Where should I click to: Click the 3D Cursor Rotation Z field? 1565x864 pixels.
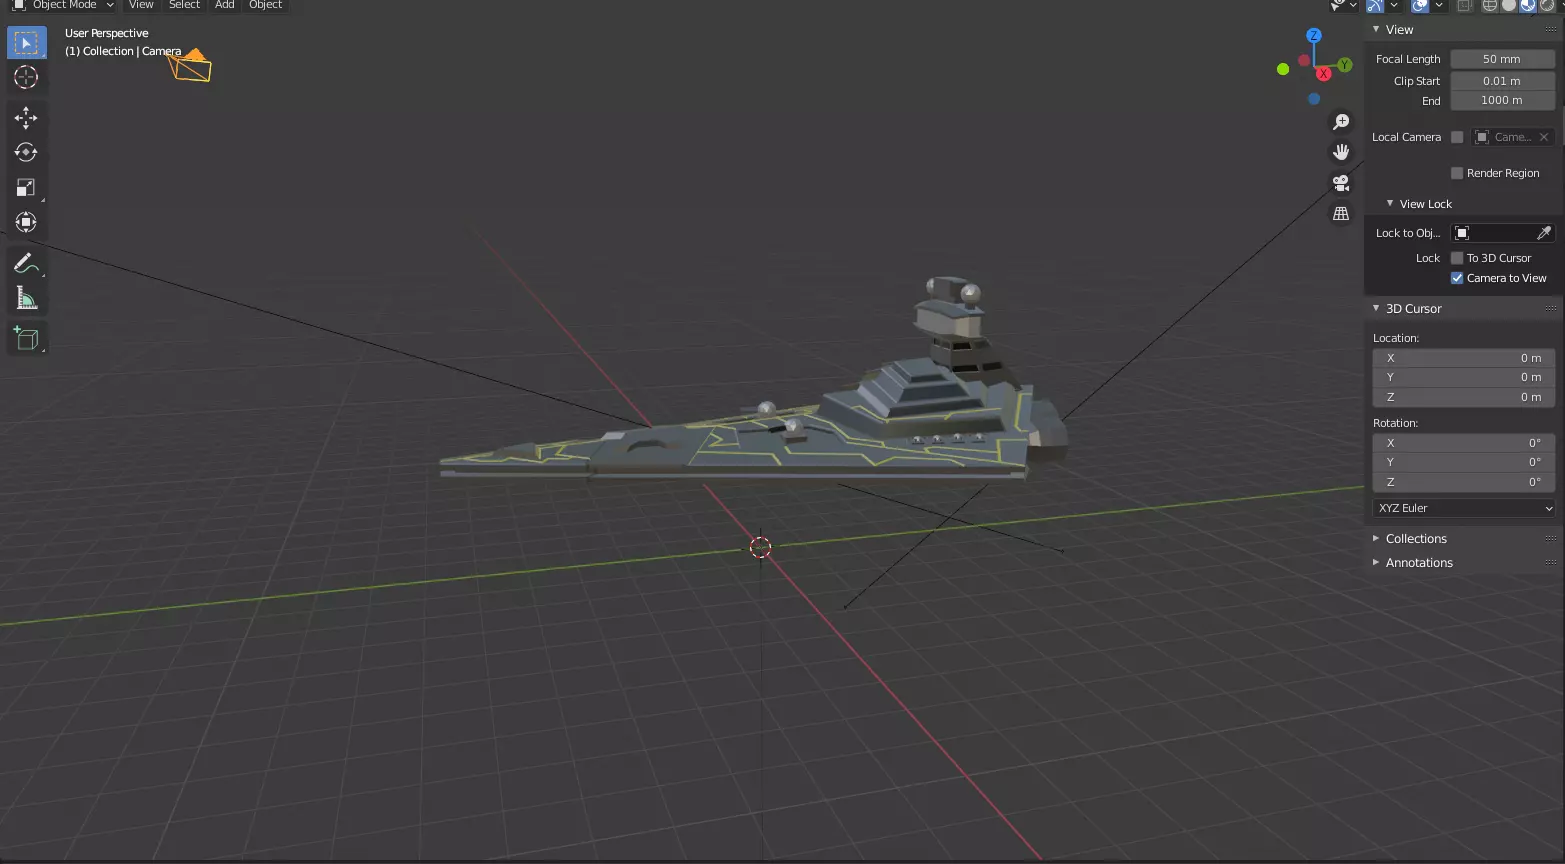[1464, 482]
